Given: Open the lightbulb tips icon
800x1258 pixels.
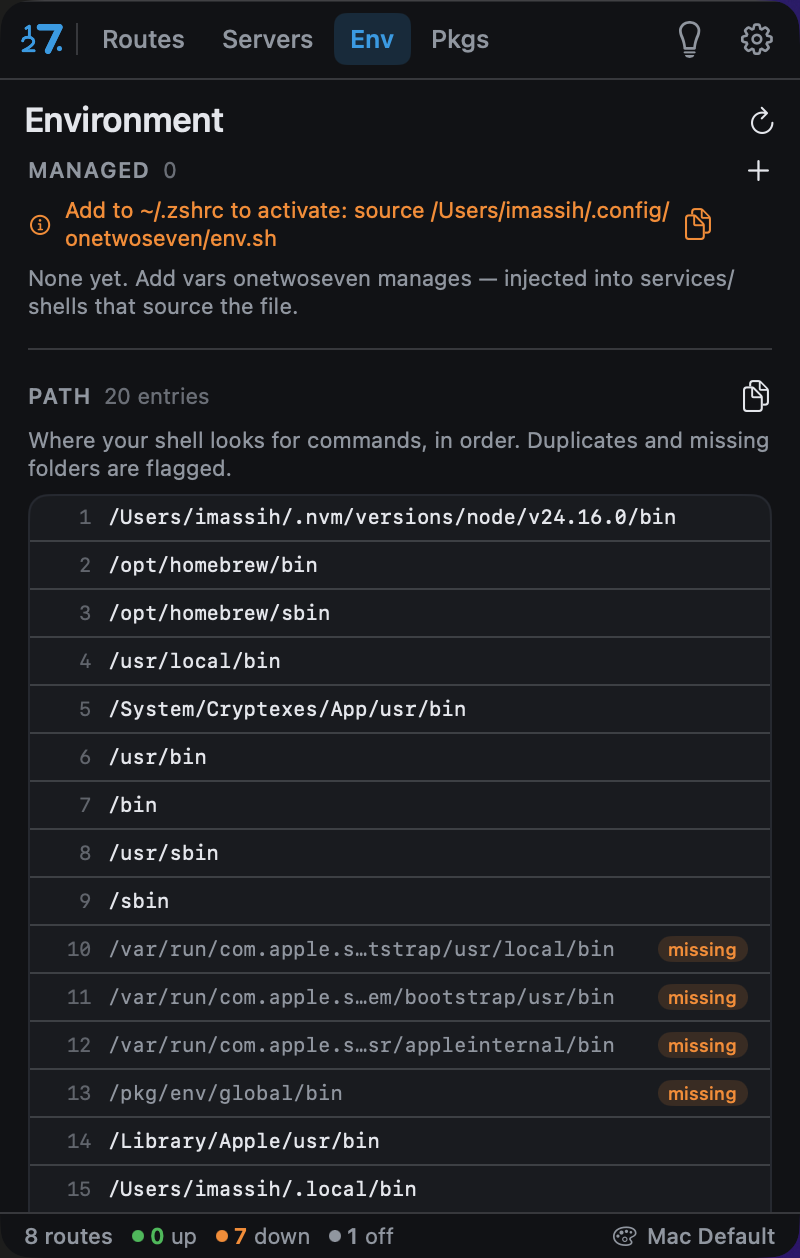Looking at the screenshot, I should click(689, 39).
